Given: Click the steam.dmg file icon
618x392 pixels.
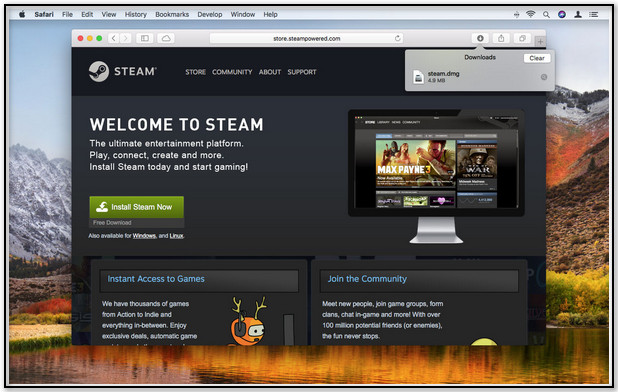Looking at the screenshot, I should (x=418, y=77).
